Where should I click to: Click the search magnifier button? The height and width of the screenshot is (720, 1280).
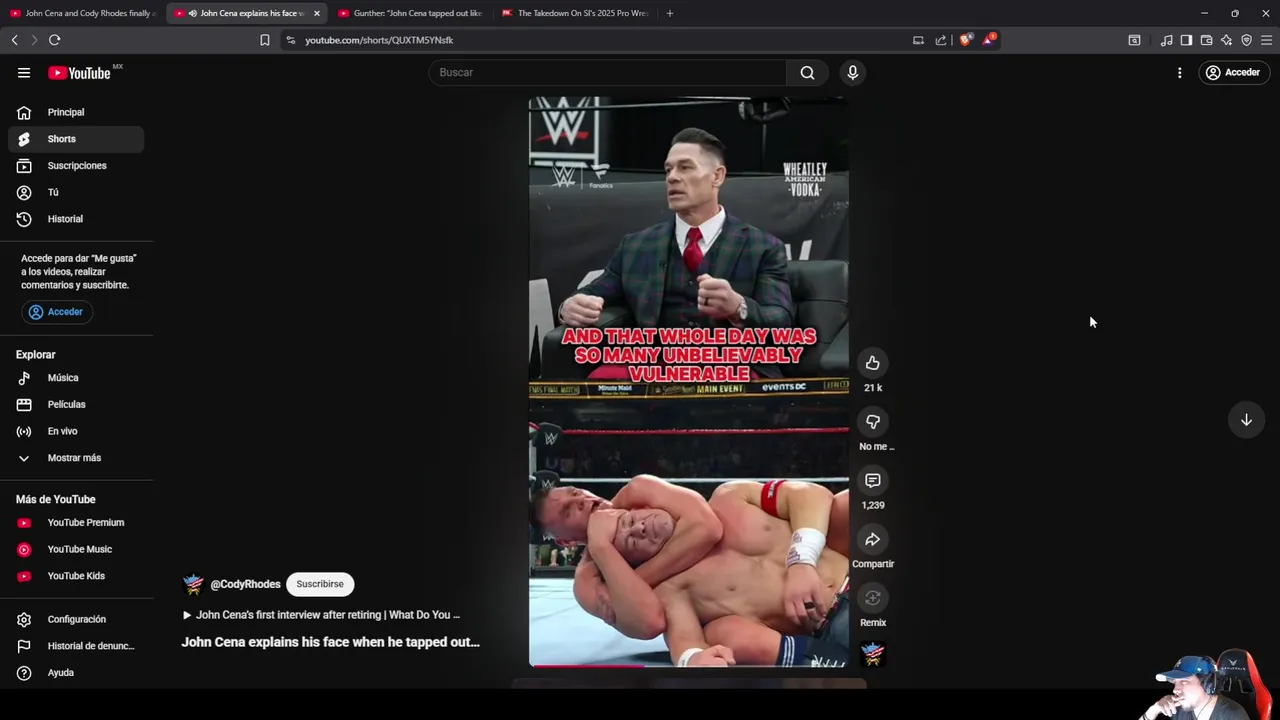(807, 72)
